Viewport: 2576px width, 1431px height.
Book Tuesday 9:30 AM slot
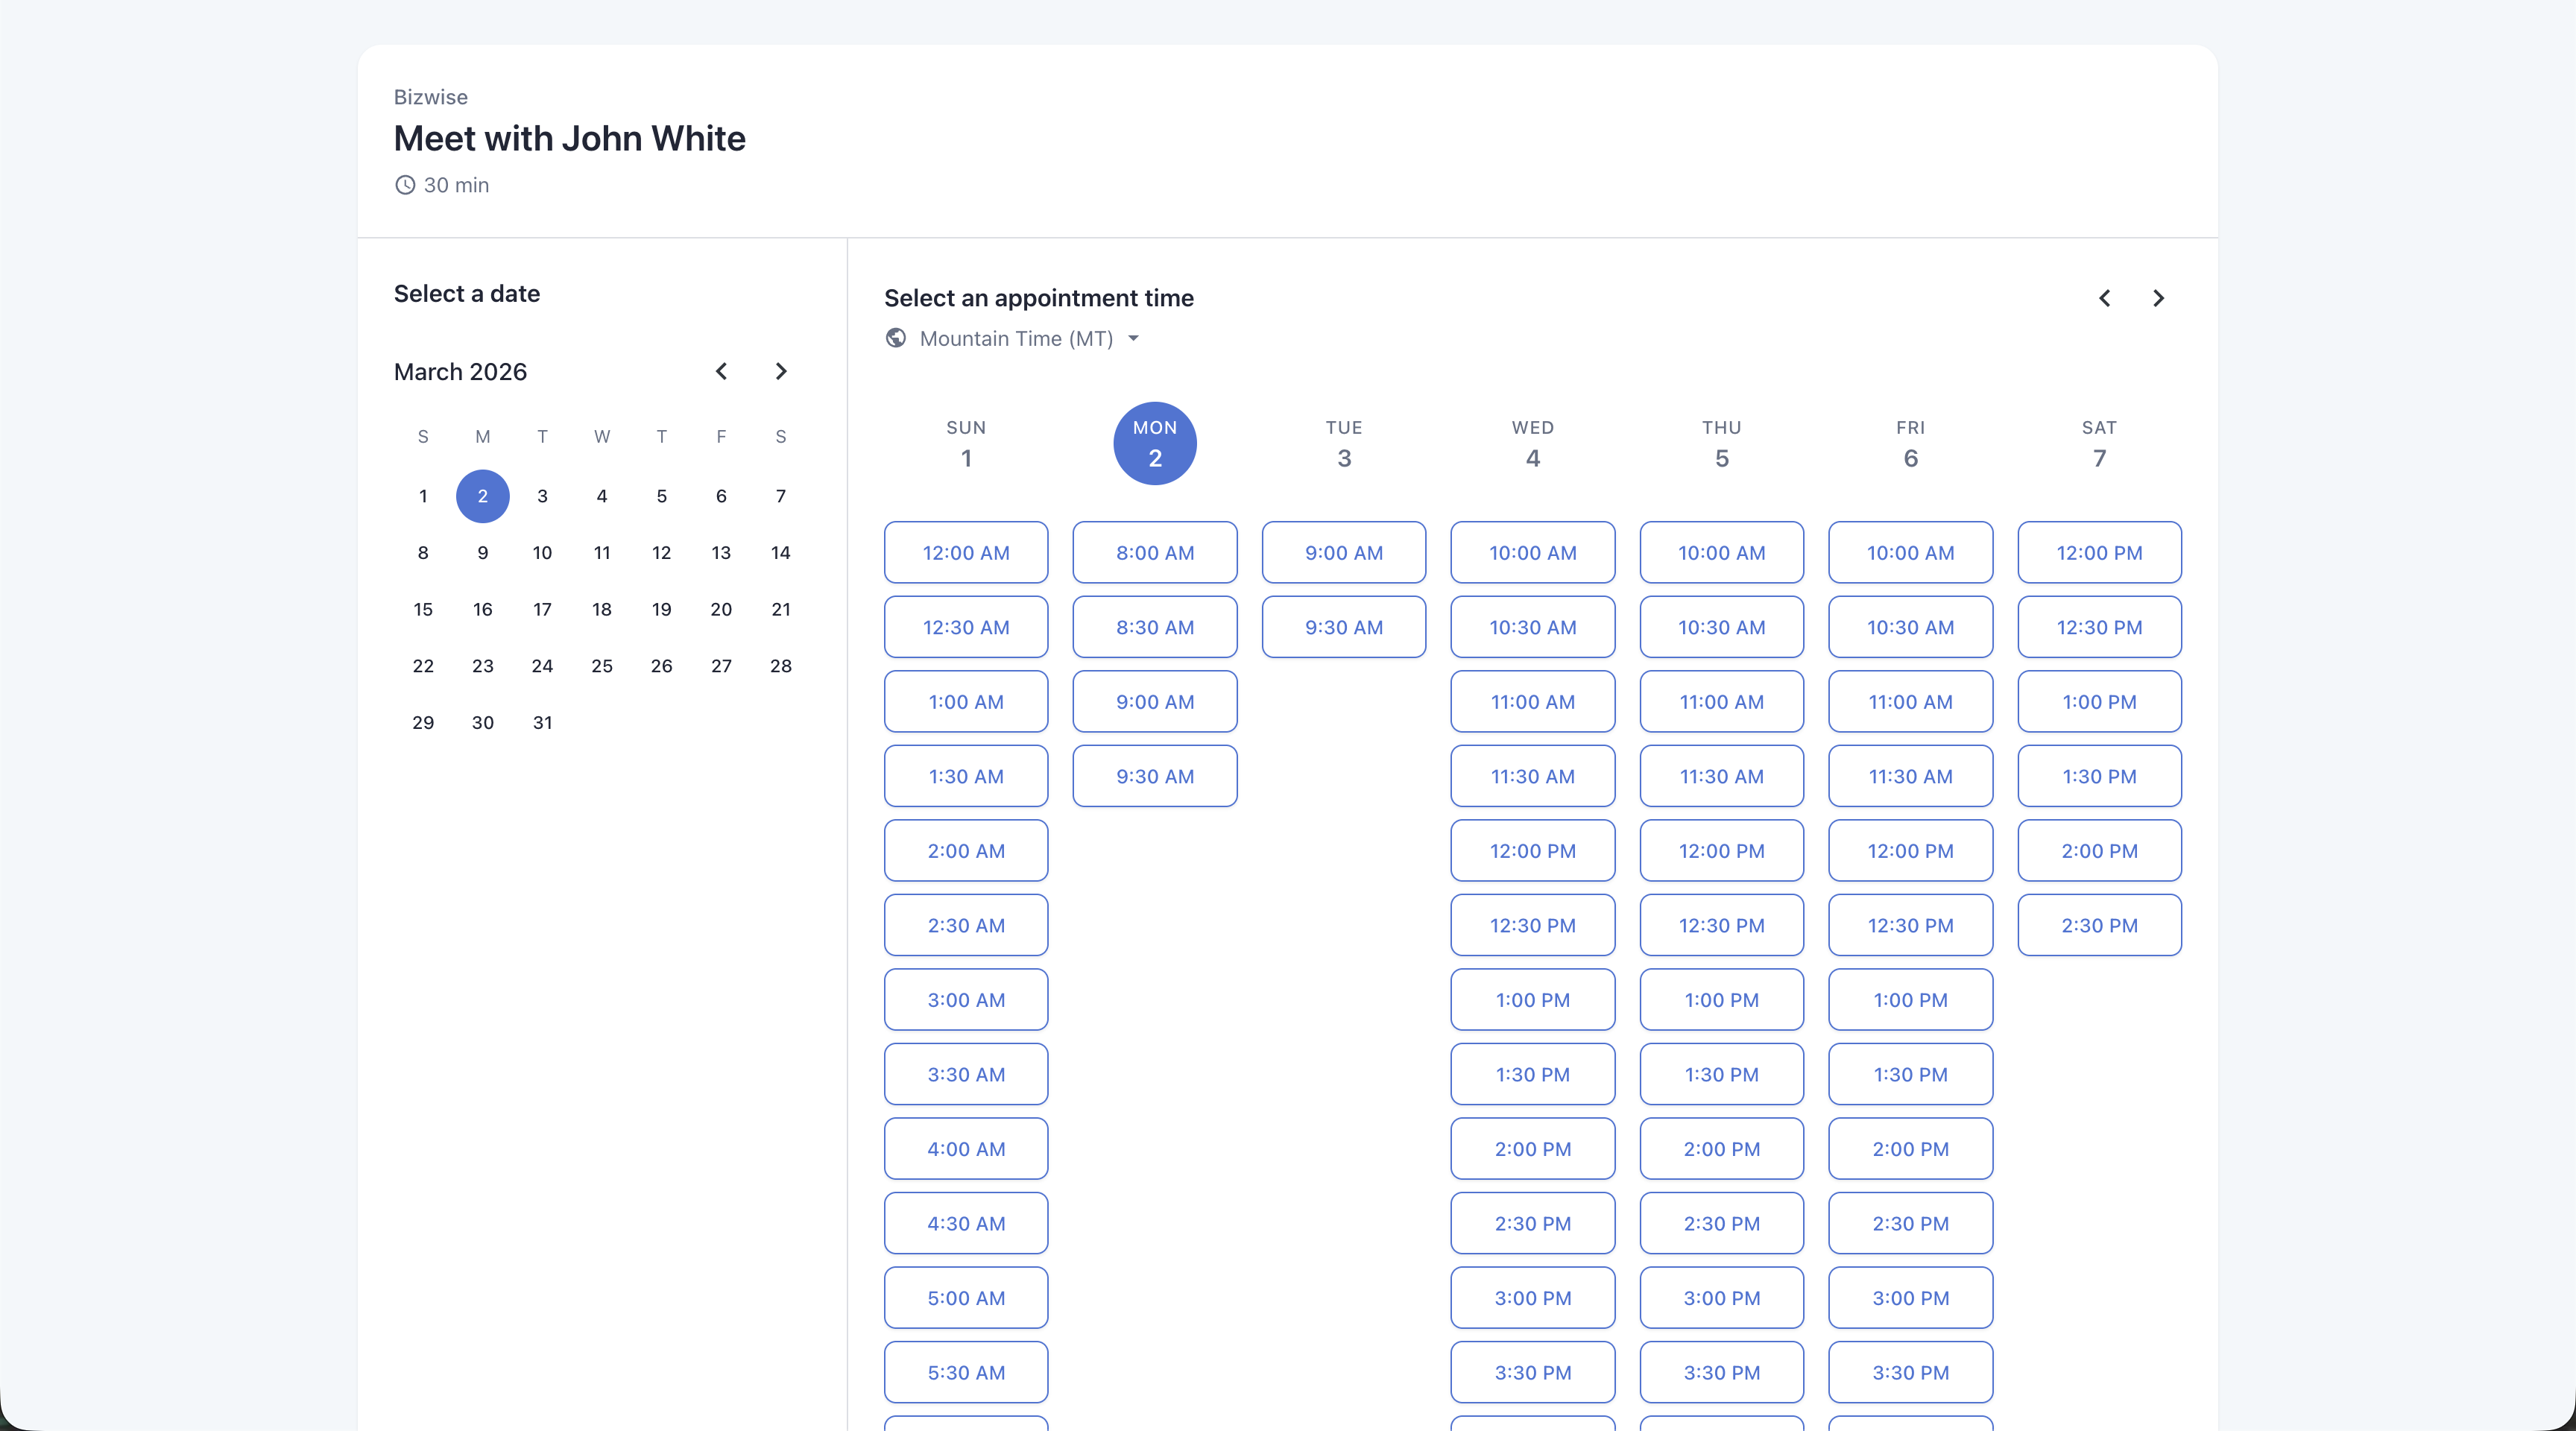[x=1344, y=627]
